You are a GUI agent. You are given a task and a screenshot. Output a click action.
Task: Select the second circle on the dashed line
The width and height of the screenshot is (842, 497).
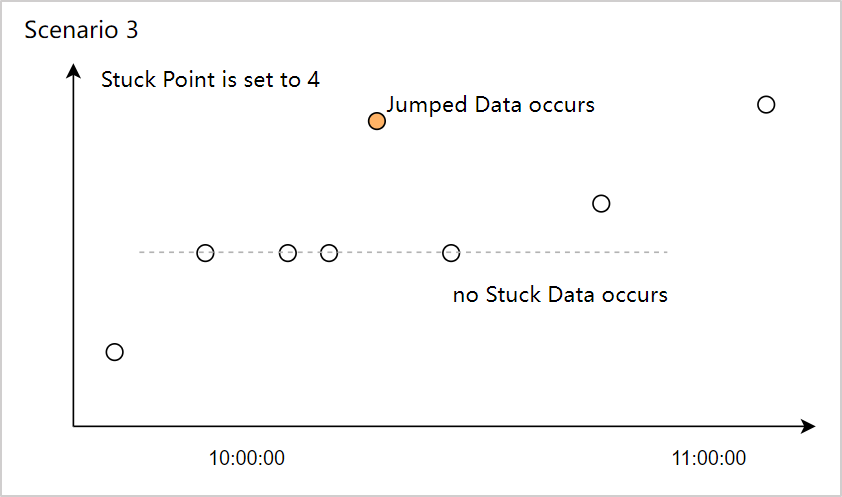pyautogui.click(x=288, y=252)
